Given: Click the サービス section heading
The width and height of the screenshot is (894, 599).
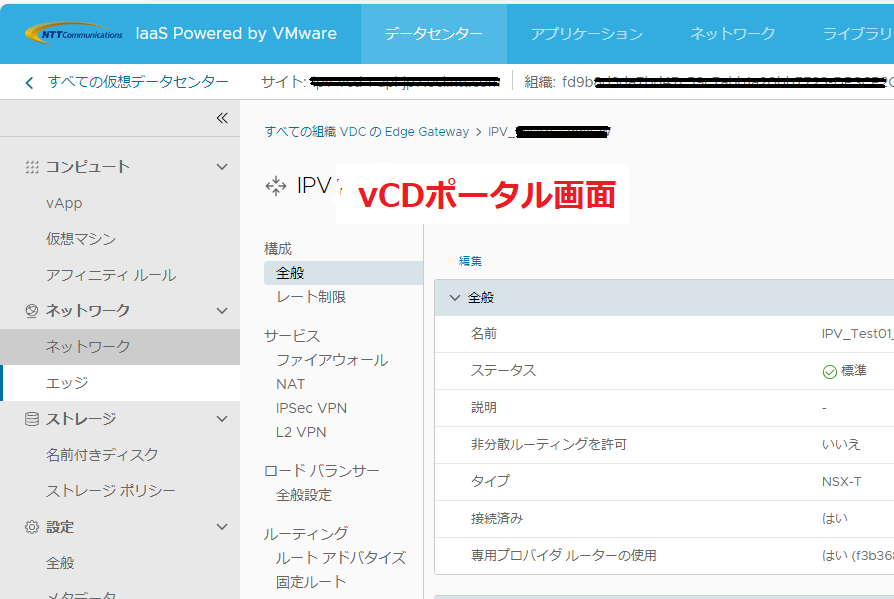Looking at the screenshot, I should tap(292, 336).
